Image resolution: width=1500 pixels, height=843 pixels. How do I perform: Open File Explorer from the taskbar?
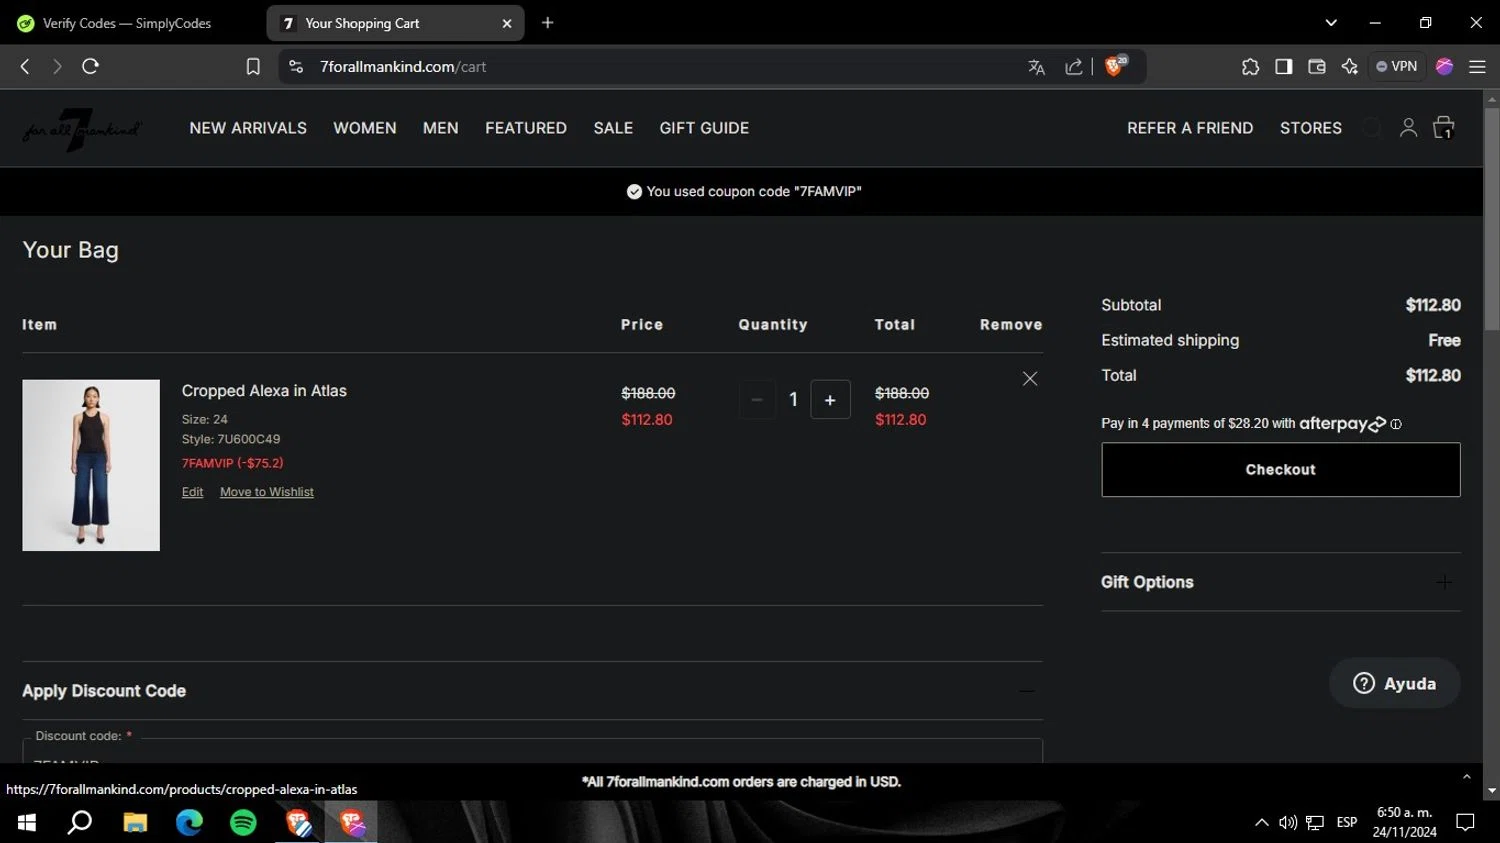point(135,822)
